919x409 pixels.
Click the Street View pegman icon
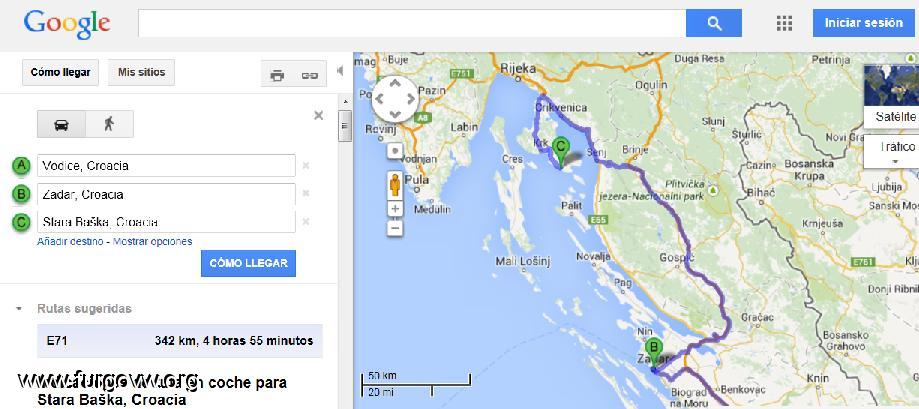click(395, 184)
